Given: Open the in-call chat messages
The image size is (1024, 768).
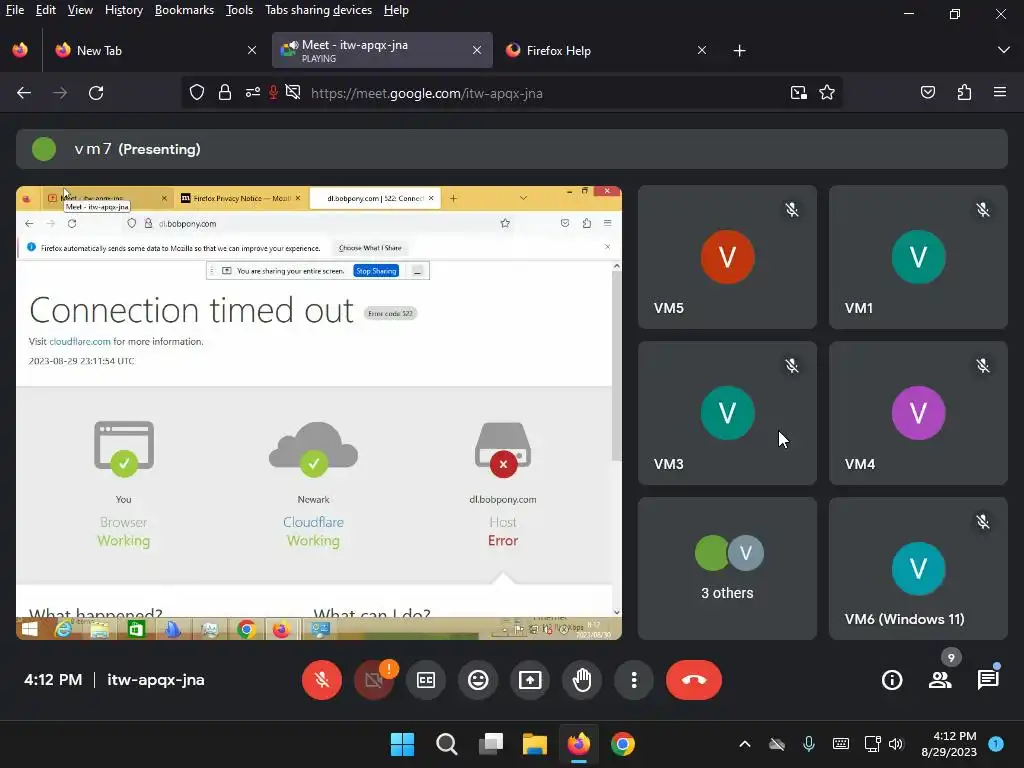Looking at the screenshot, I should tap(988, 680).
